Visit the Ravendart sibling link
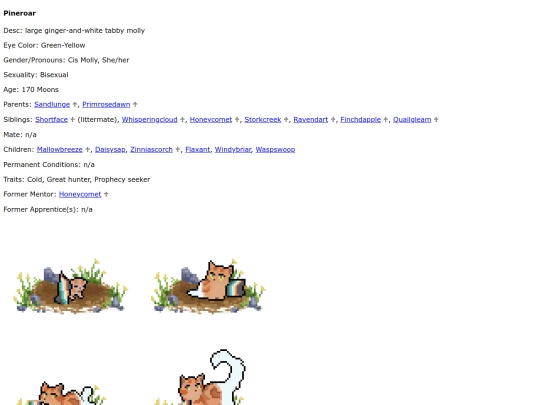 pos(311,120)
